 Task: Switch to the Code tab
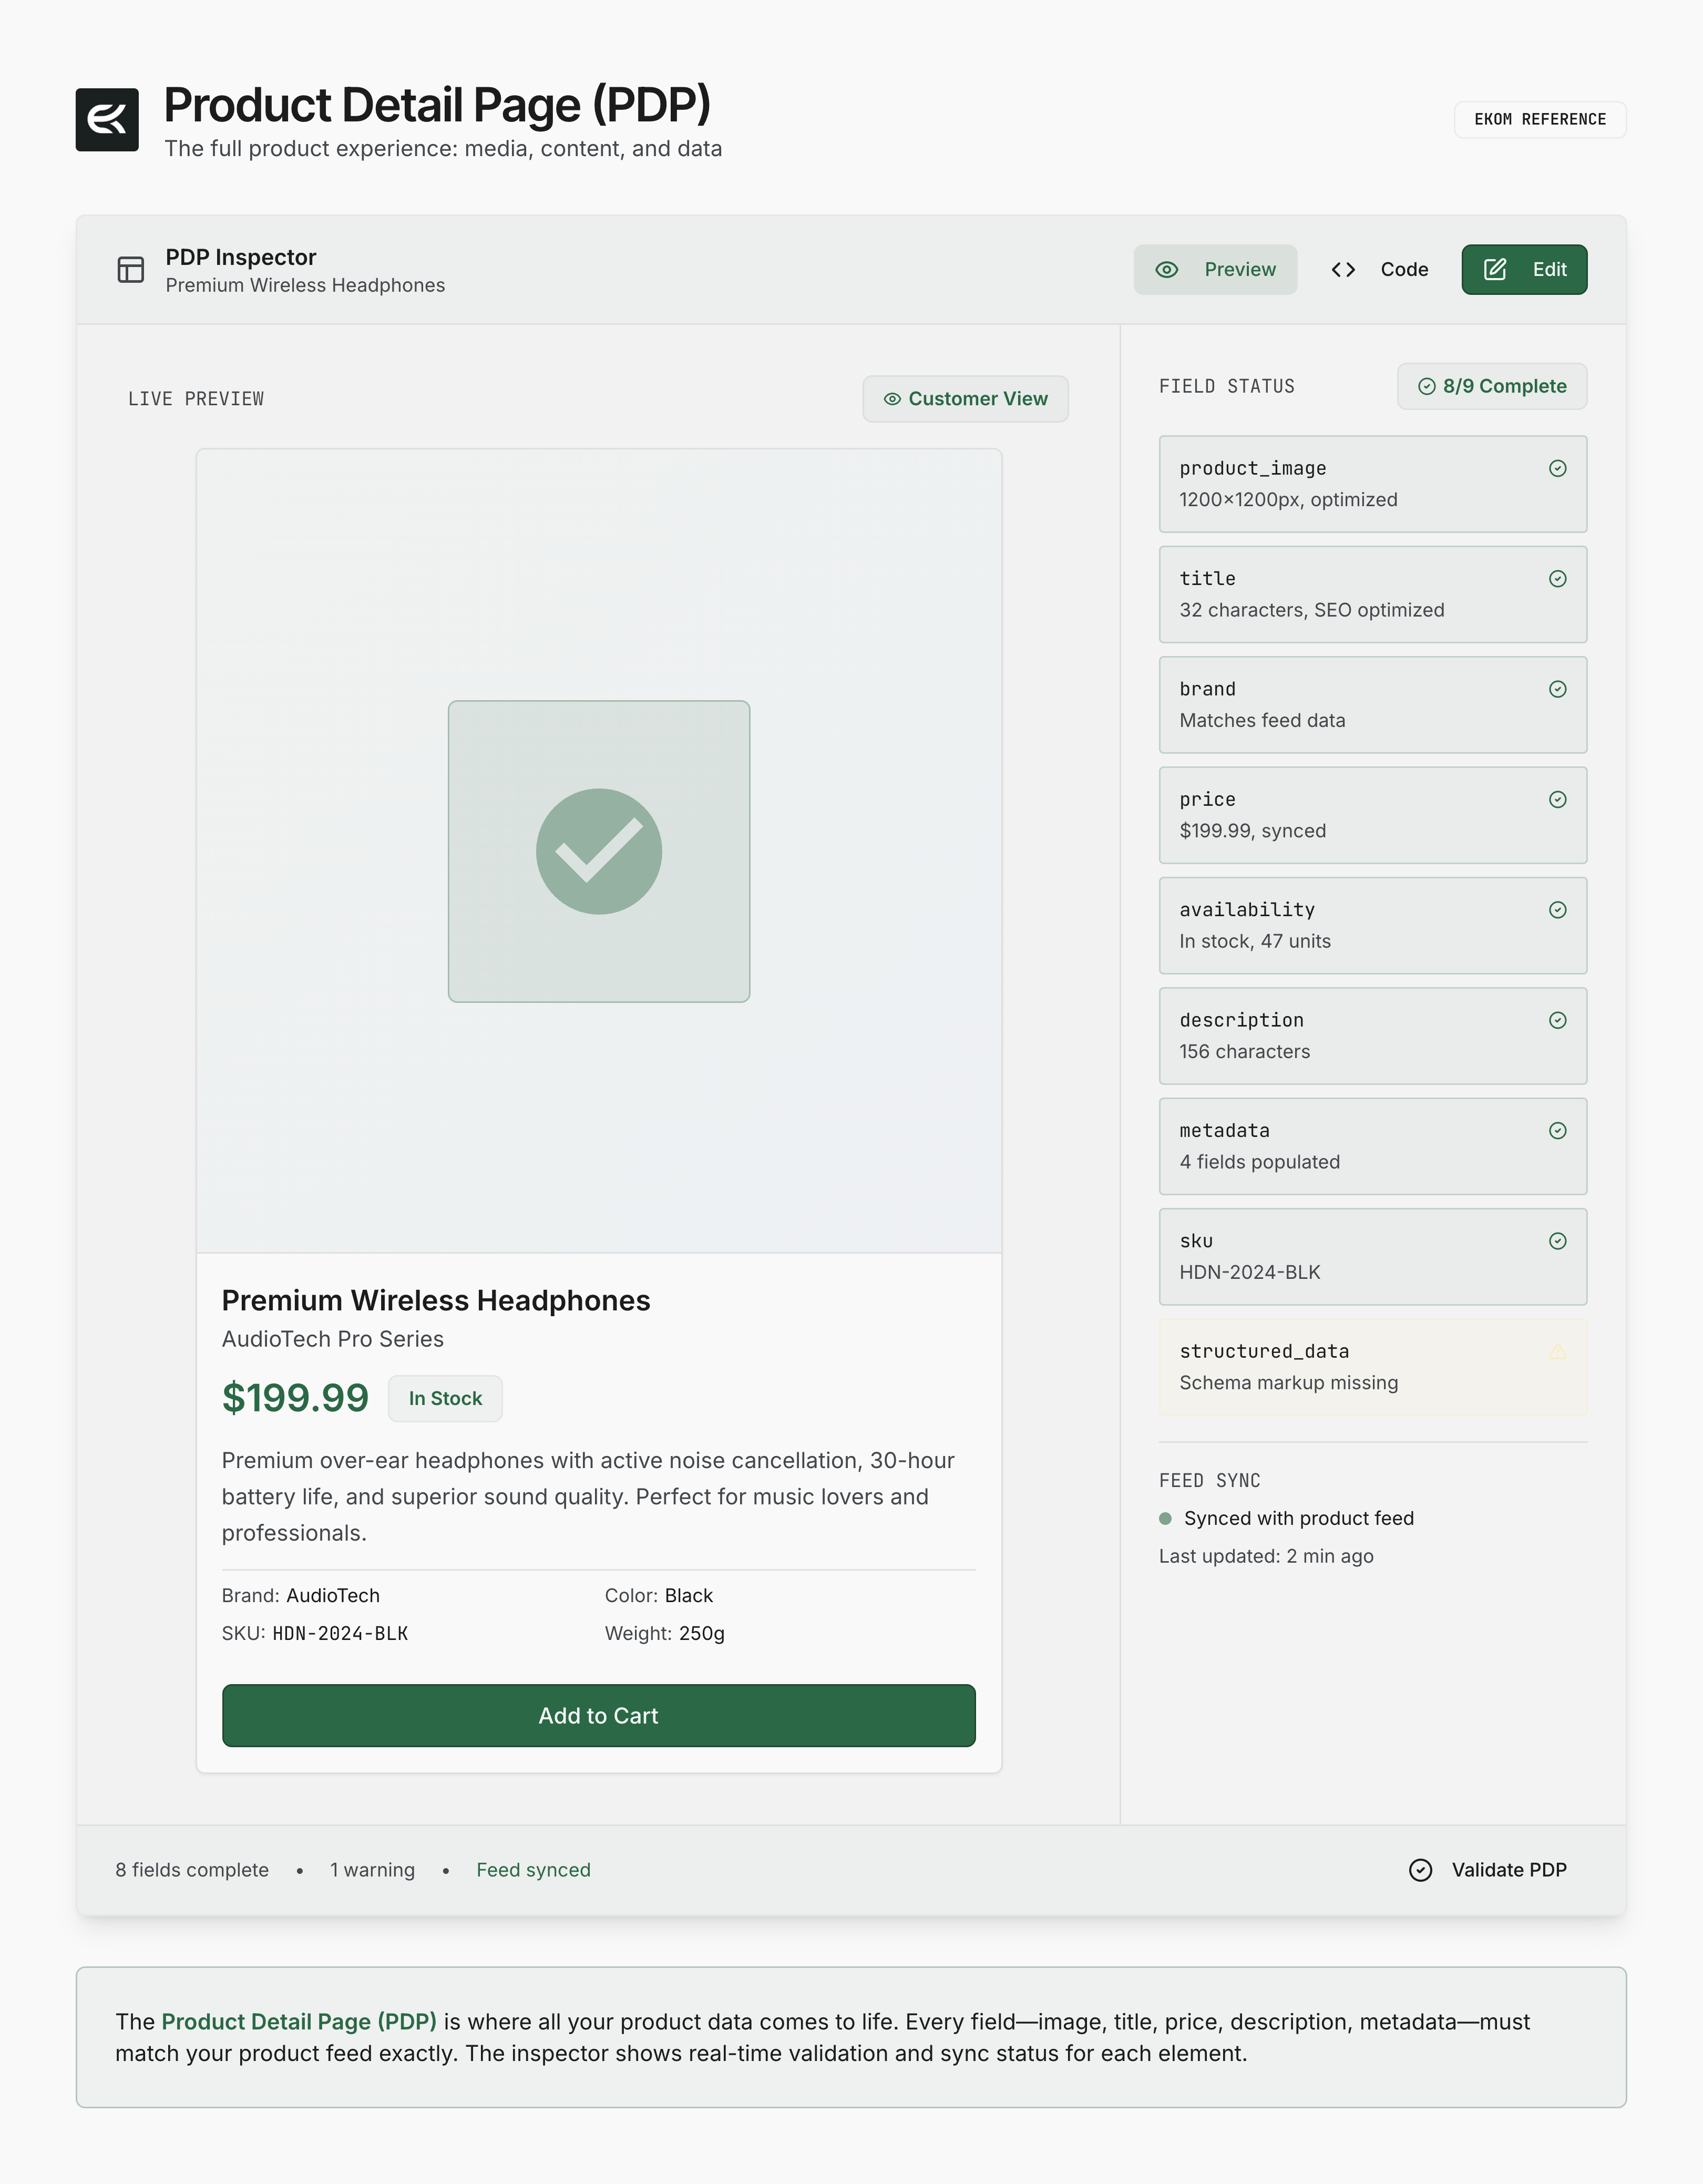(1380, 270)
